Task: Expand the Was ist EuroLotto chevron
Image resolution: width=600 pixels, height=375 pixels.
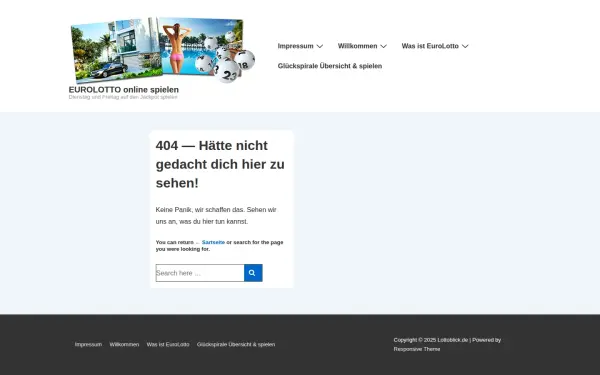Action: 465,46
